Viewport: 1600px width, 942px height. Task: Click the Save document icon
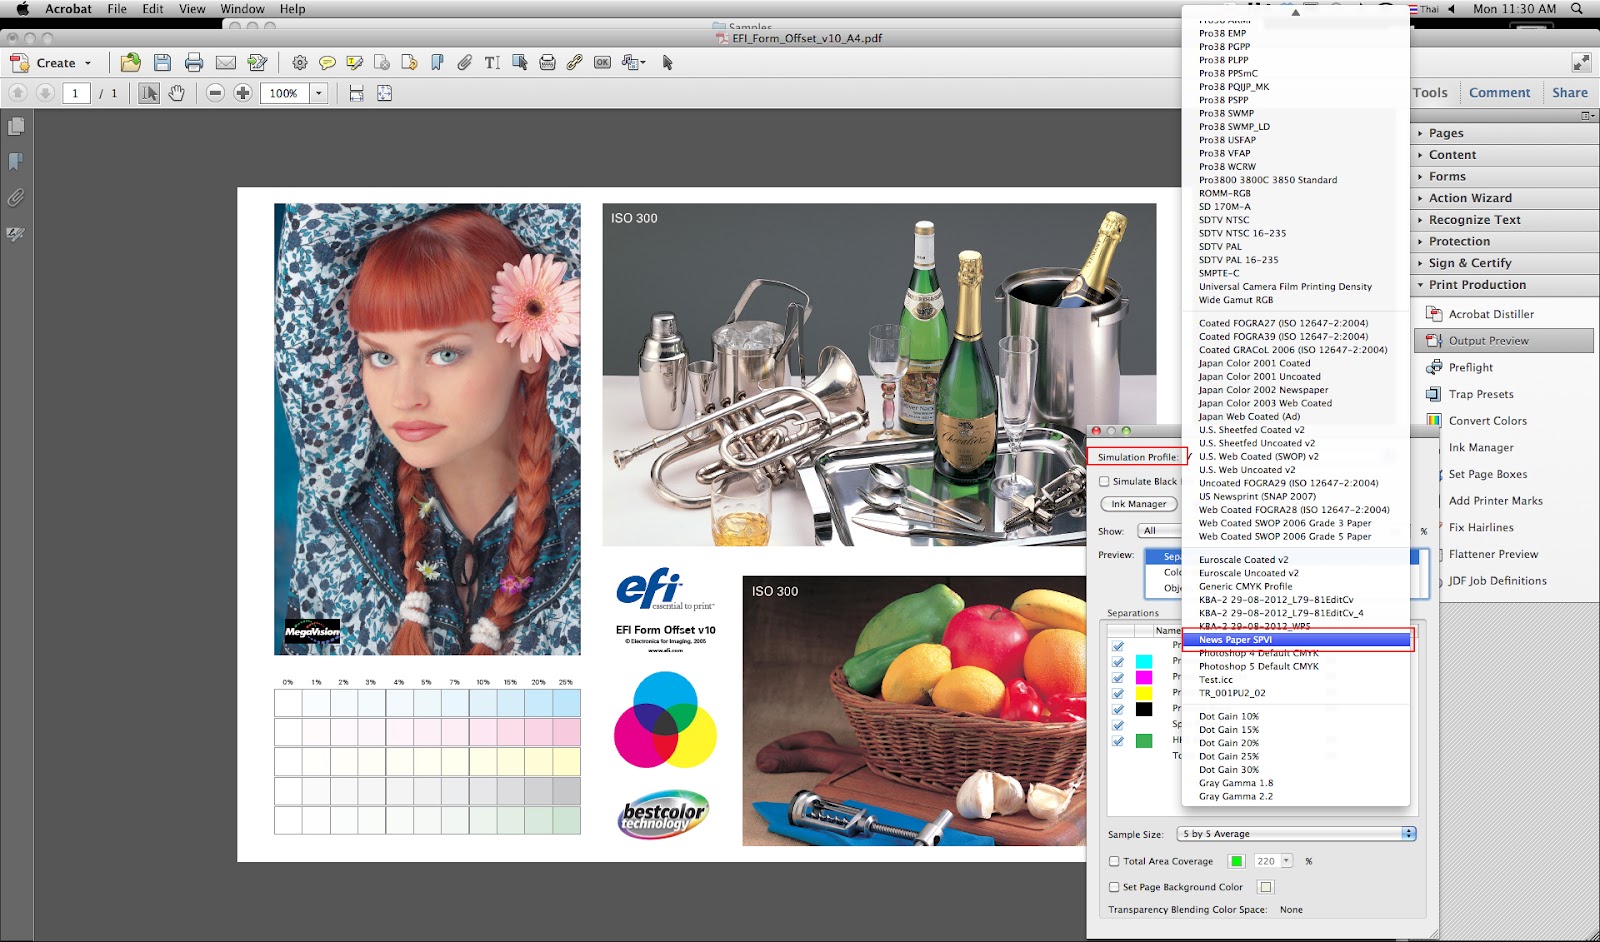[161, 62]
